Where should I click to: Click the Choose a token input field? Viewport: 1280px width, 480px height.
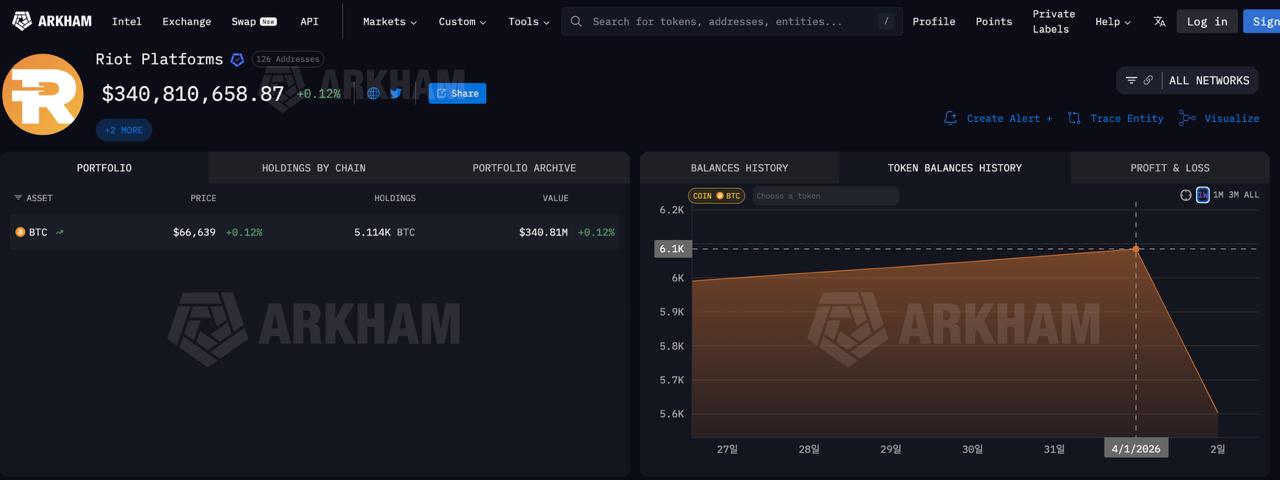824,196
